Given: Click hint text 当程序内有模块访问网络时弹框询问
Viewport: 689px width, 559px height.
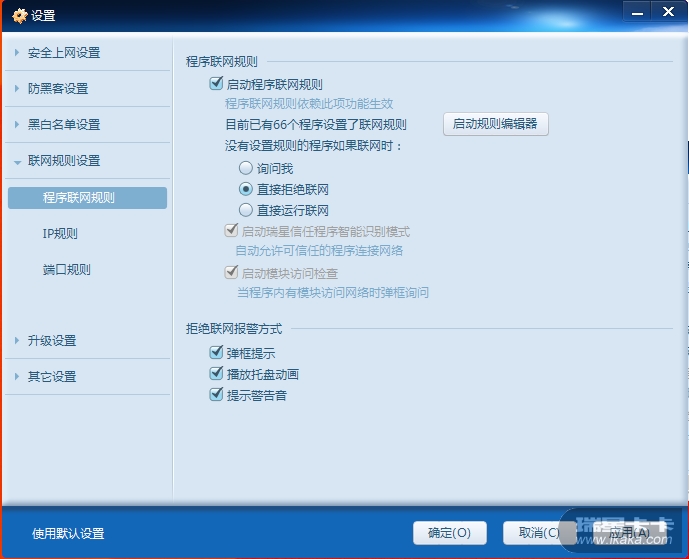Looking at the screenshot, I should [333, 293].
